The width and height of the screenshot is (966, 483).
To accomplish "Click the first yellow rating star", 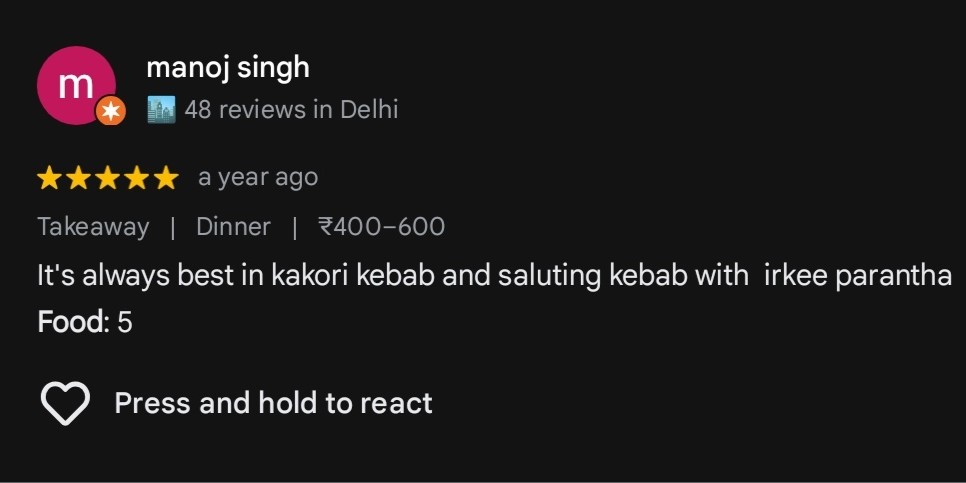I will (49, 179).
